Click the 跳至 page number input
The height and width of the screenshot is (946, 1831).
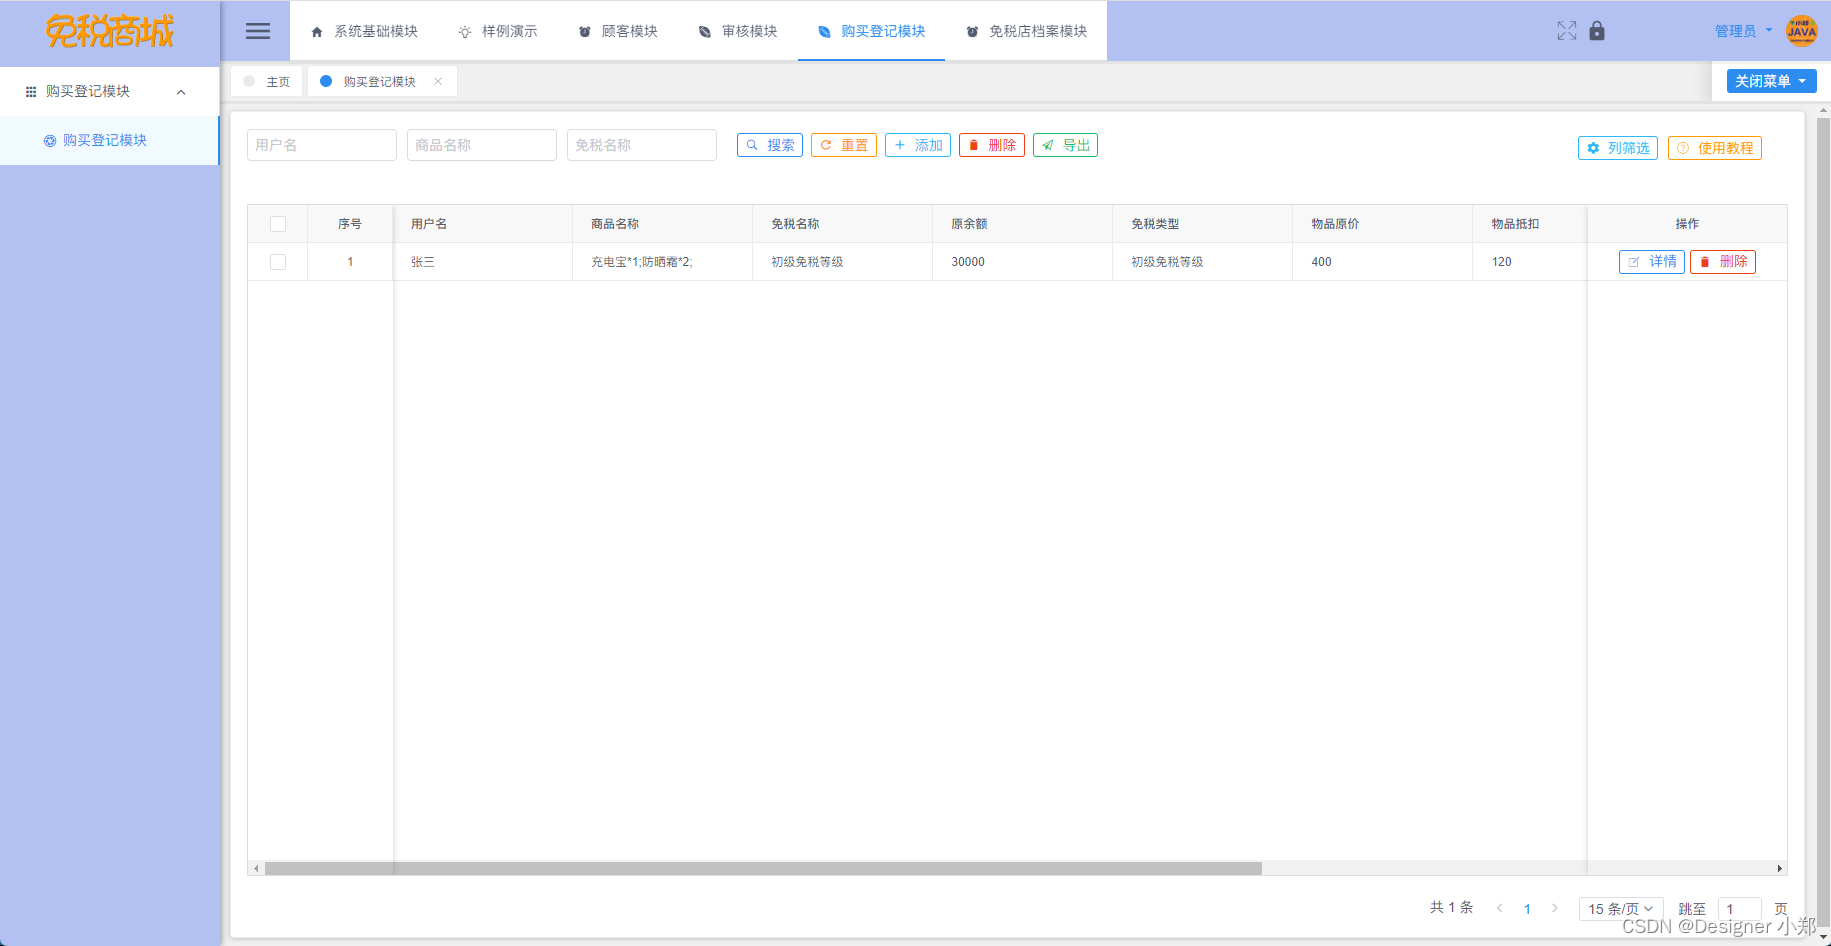point(1740,909)
